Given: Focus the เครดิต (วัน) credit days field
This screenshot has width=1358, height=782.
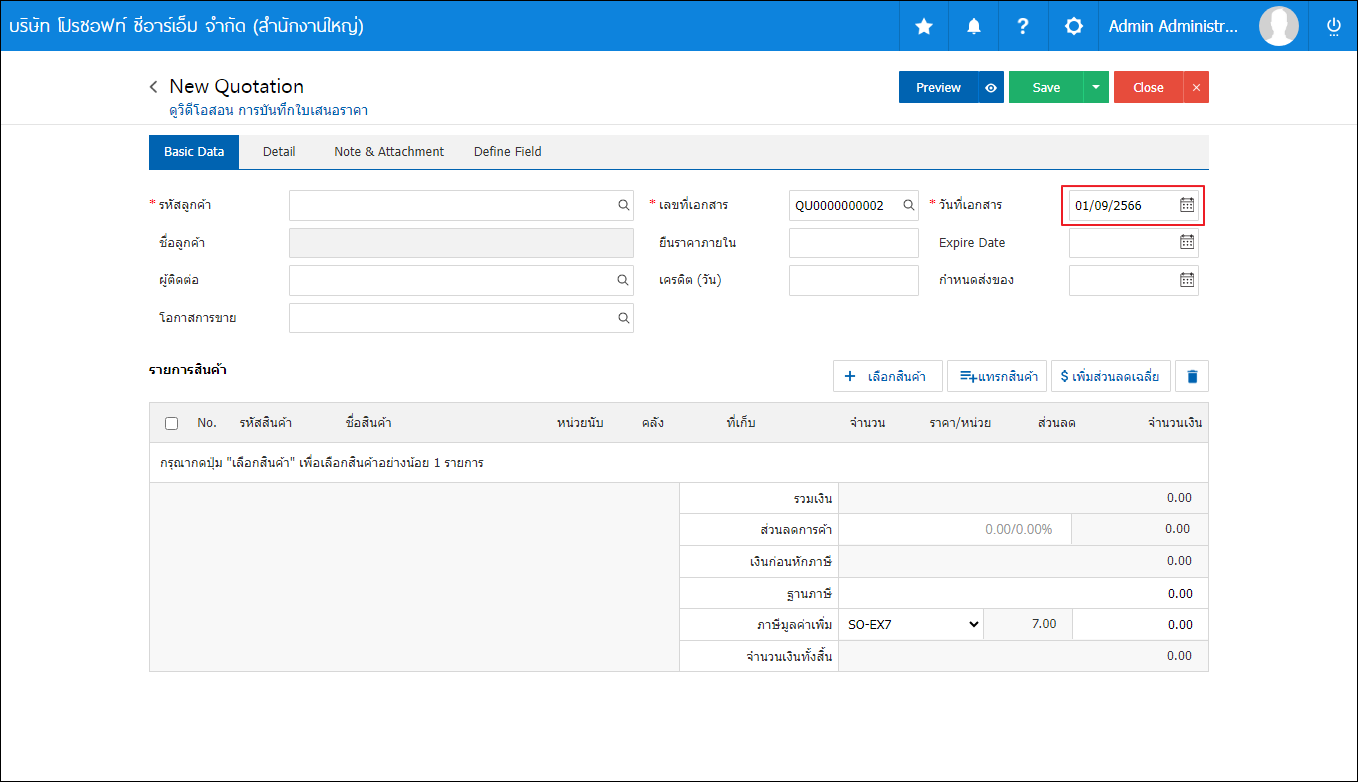Looking at the screenshot, I should pos(853,280).
